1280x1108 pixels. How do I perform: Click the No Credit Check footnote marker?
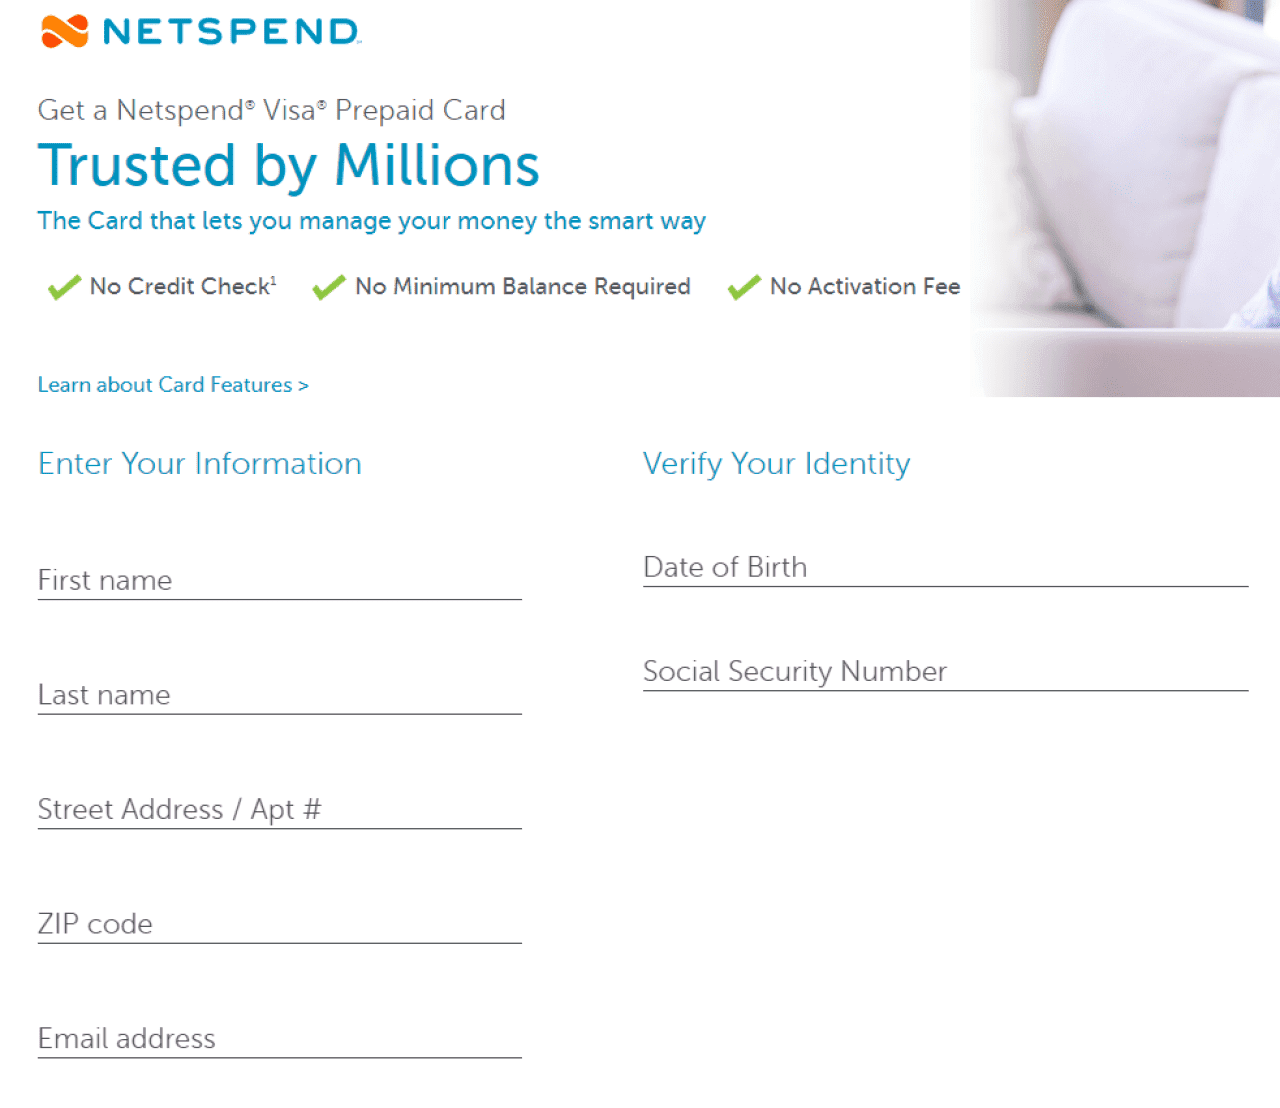click(272, 278)
